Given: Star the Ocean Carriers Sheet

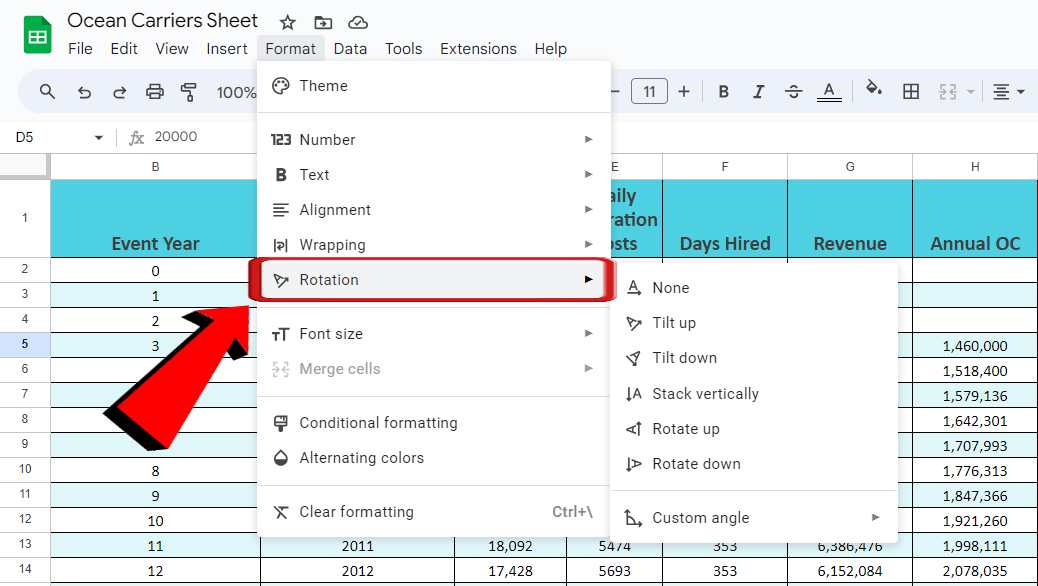Looking at the screenshot, I should (287, 20).
